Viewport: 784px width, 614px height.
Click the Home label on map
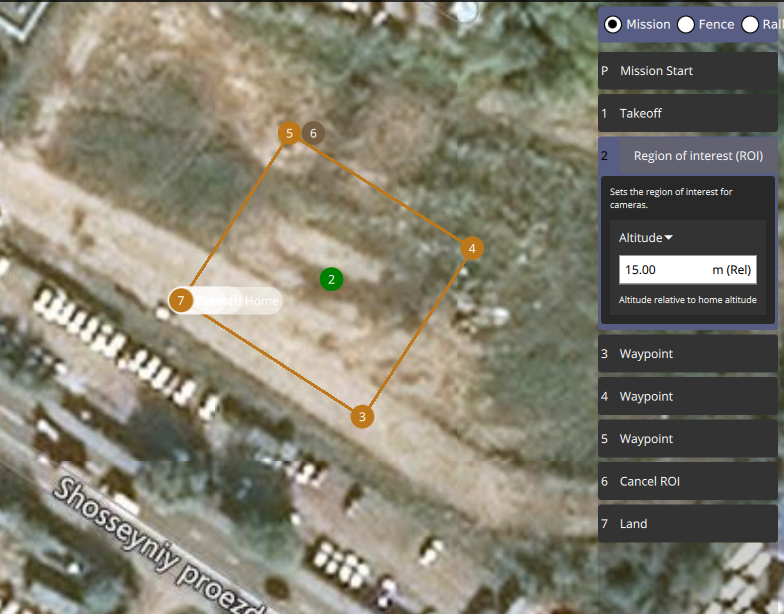262,301
